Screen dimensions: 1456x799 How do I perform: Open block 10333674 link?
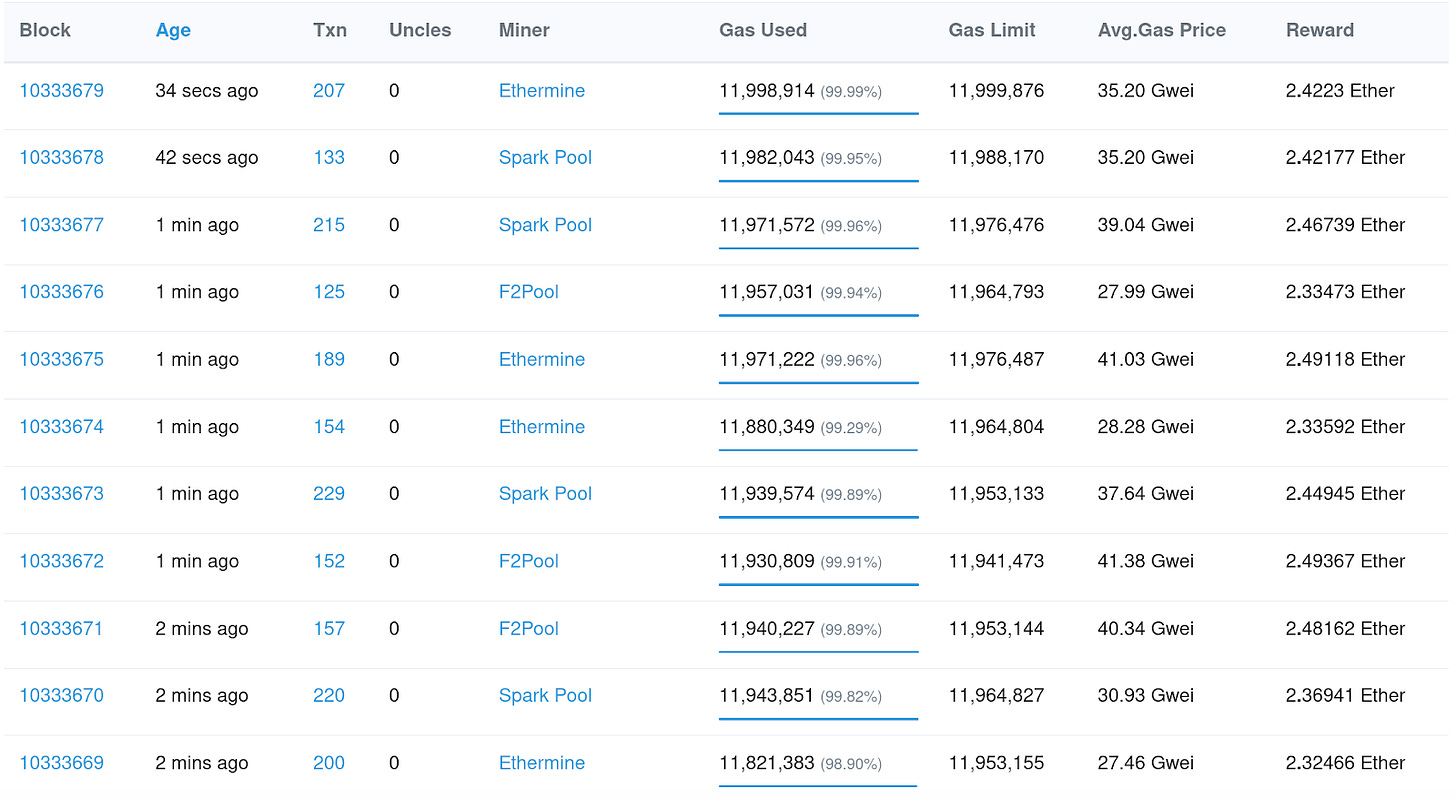tap(61, 427)
